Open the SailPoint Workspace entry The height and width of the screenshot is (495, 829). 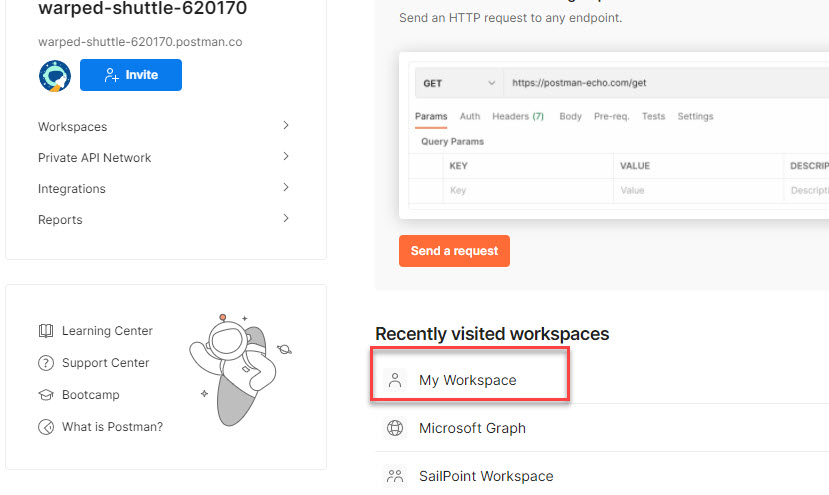pos(486,476)
